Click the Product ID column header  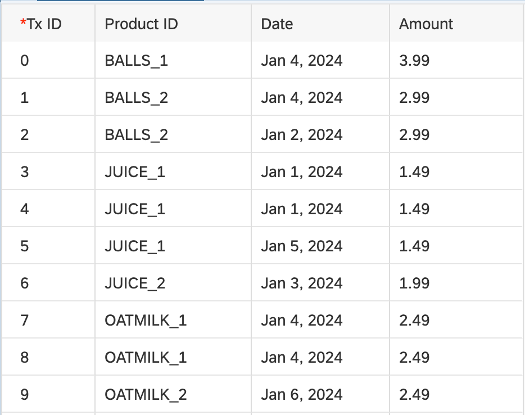173,23
